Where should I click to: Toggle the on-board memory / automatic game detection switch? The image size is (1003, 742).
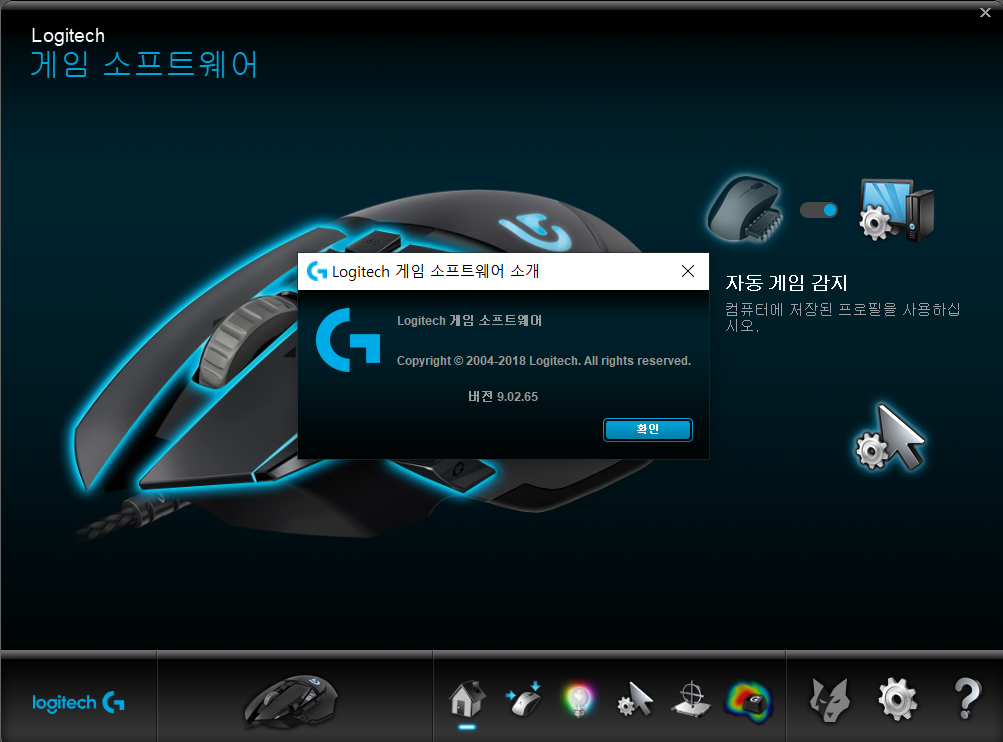[819, 210]
